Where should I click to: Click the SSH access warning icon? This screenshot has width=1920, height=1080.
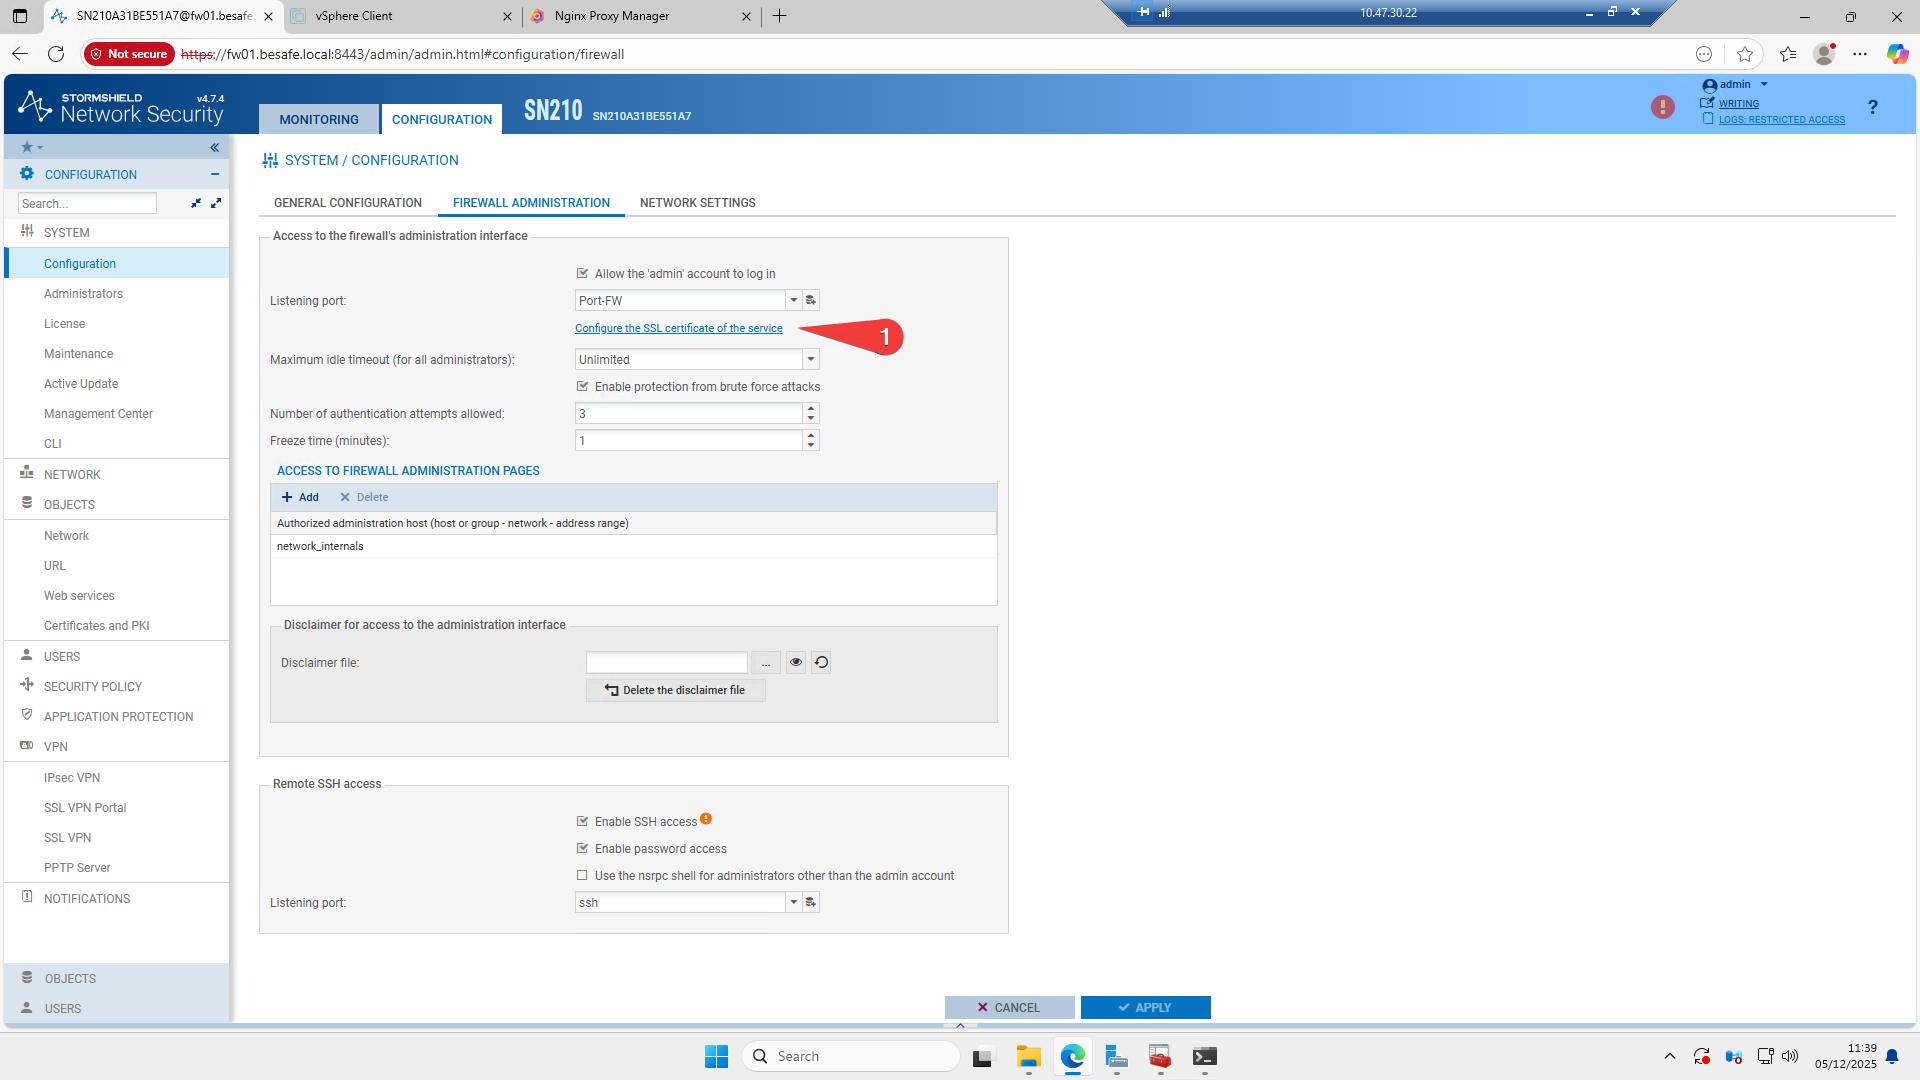[706, 819]
